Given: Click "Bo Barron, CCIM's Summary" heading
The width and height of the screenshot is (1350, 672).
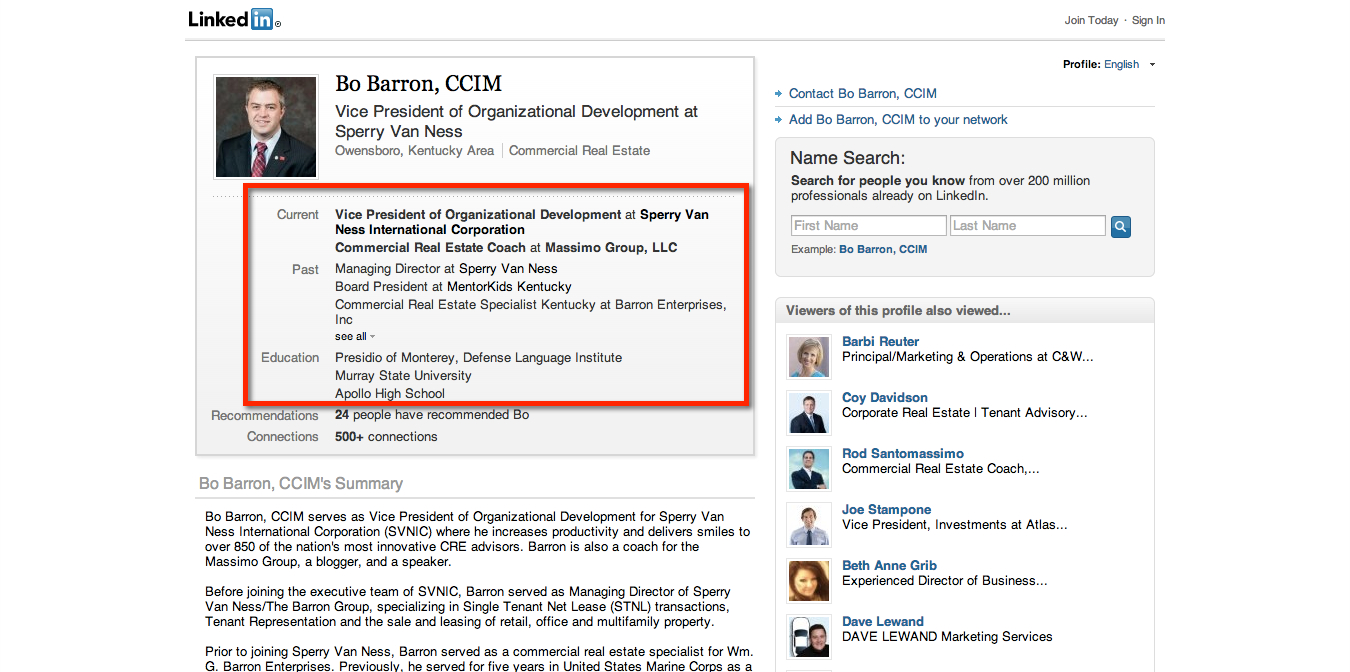Looking at the screenshot, I should click(x=301, y=484).
